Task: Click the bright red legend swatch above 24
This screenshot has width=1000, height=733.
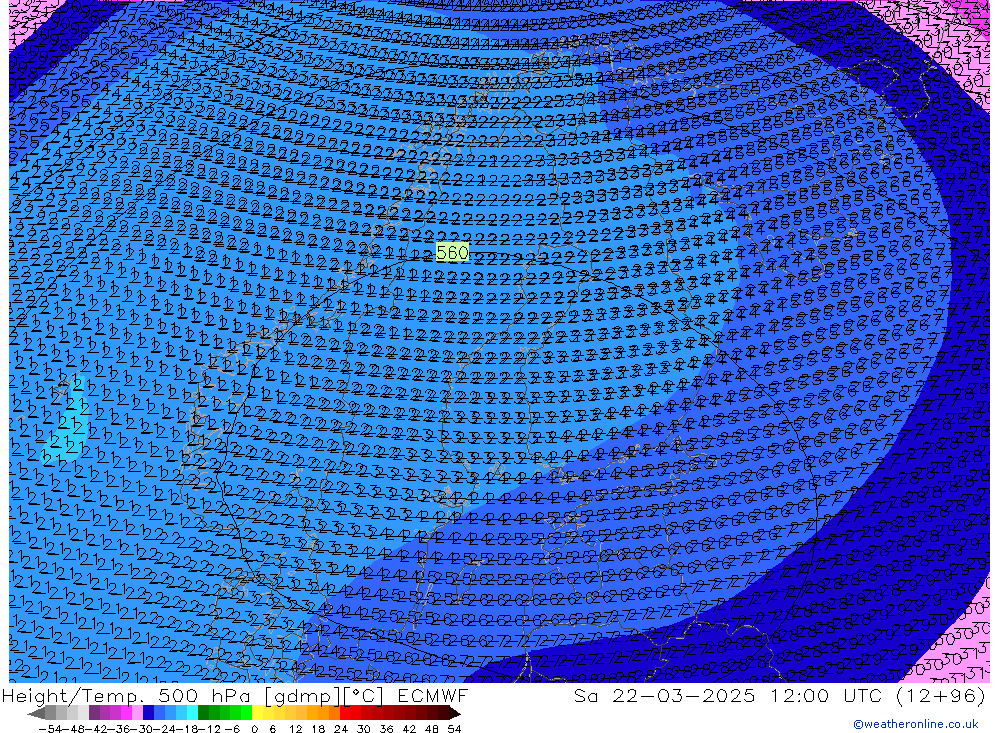Action: coord(345,713)
